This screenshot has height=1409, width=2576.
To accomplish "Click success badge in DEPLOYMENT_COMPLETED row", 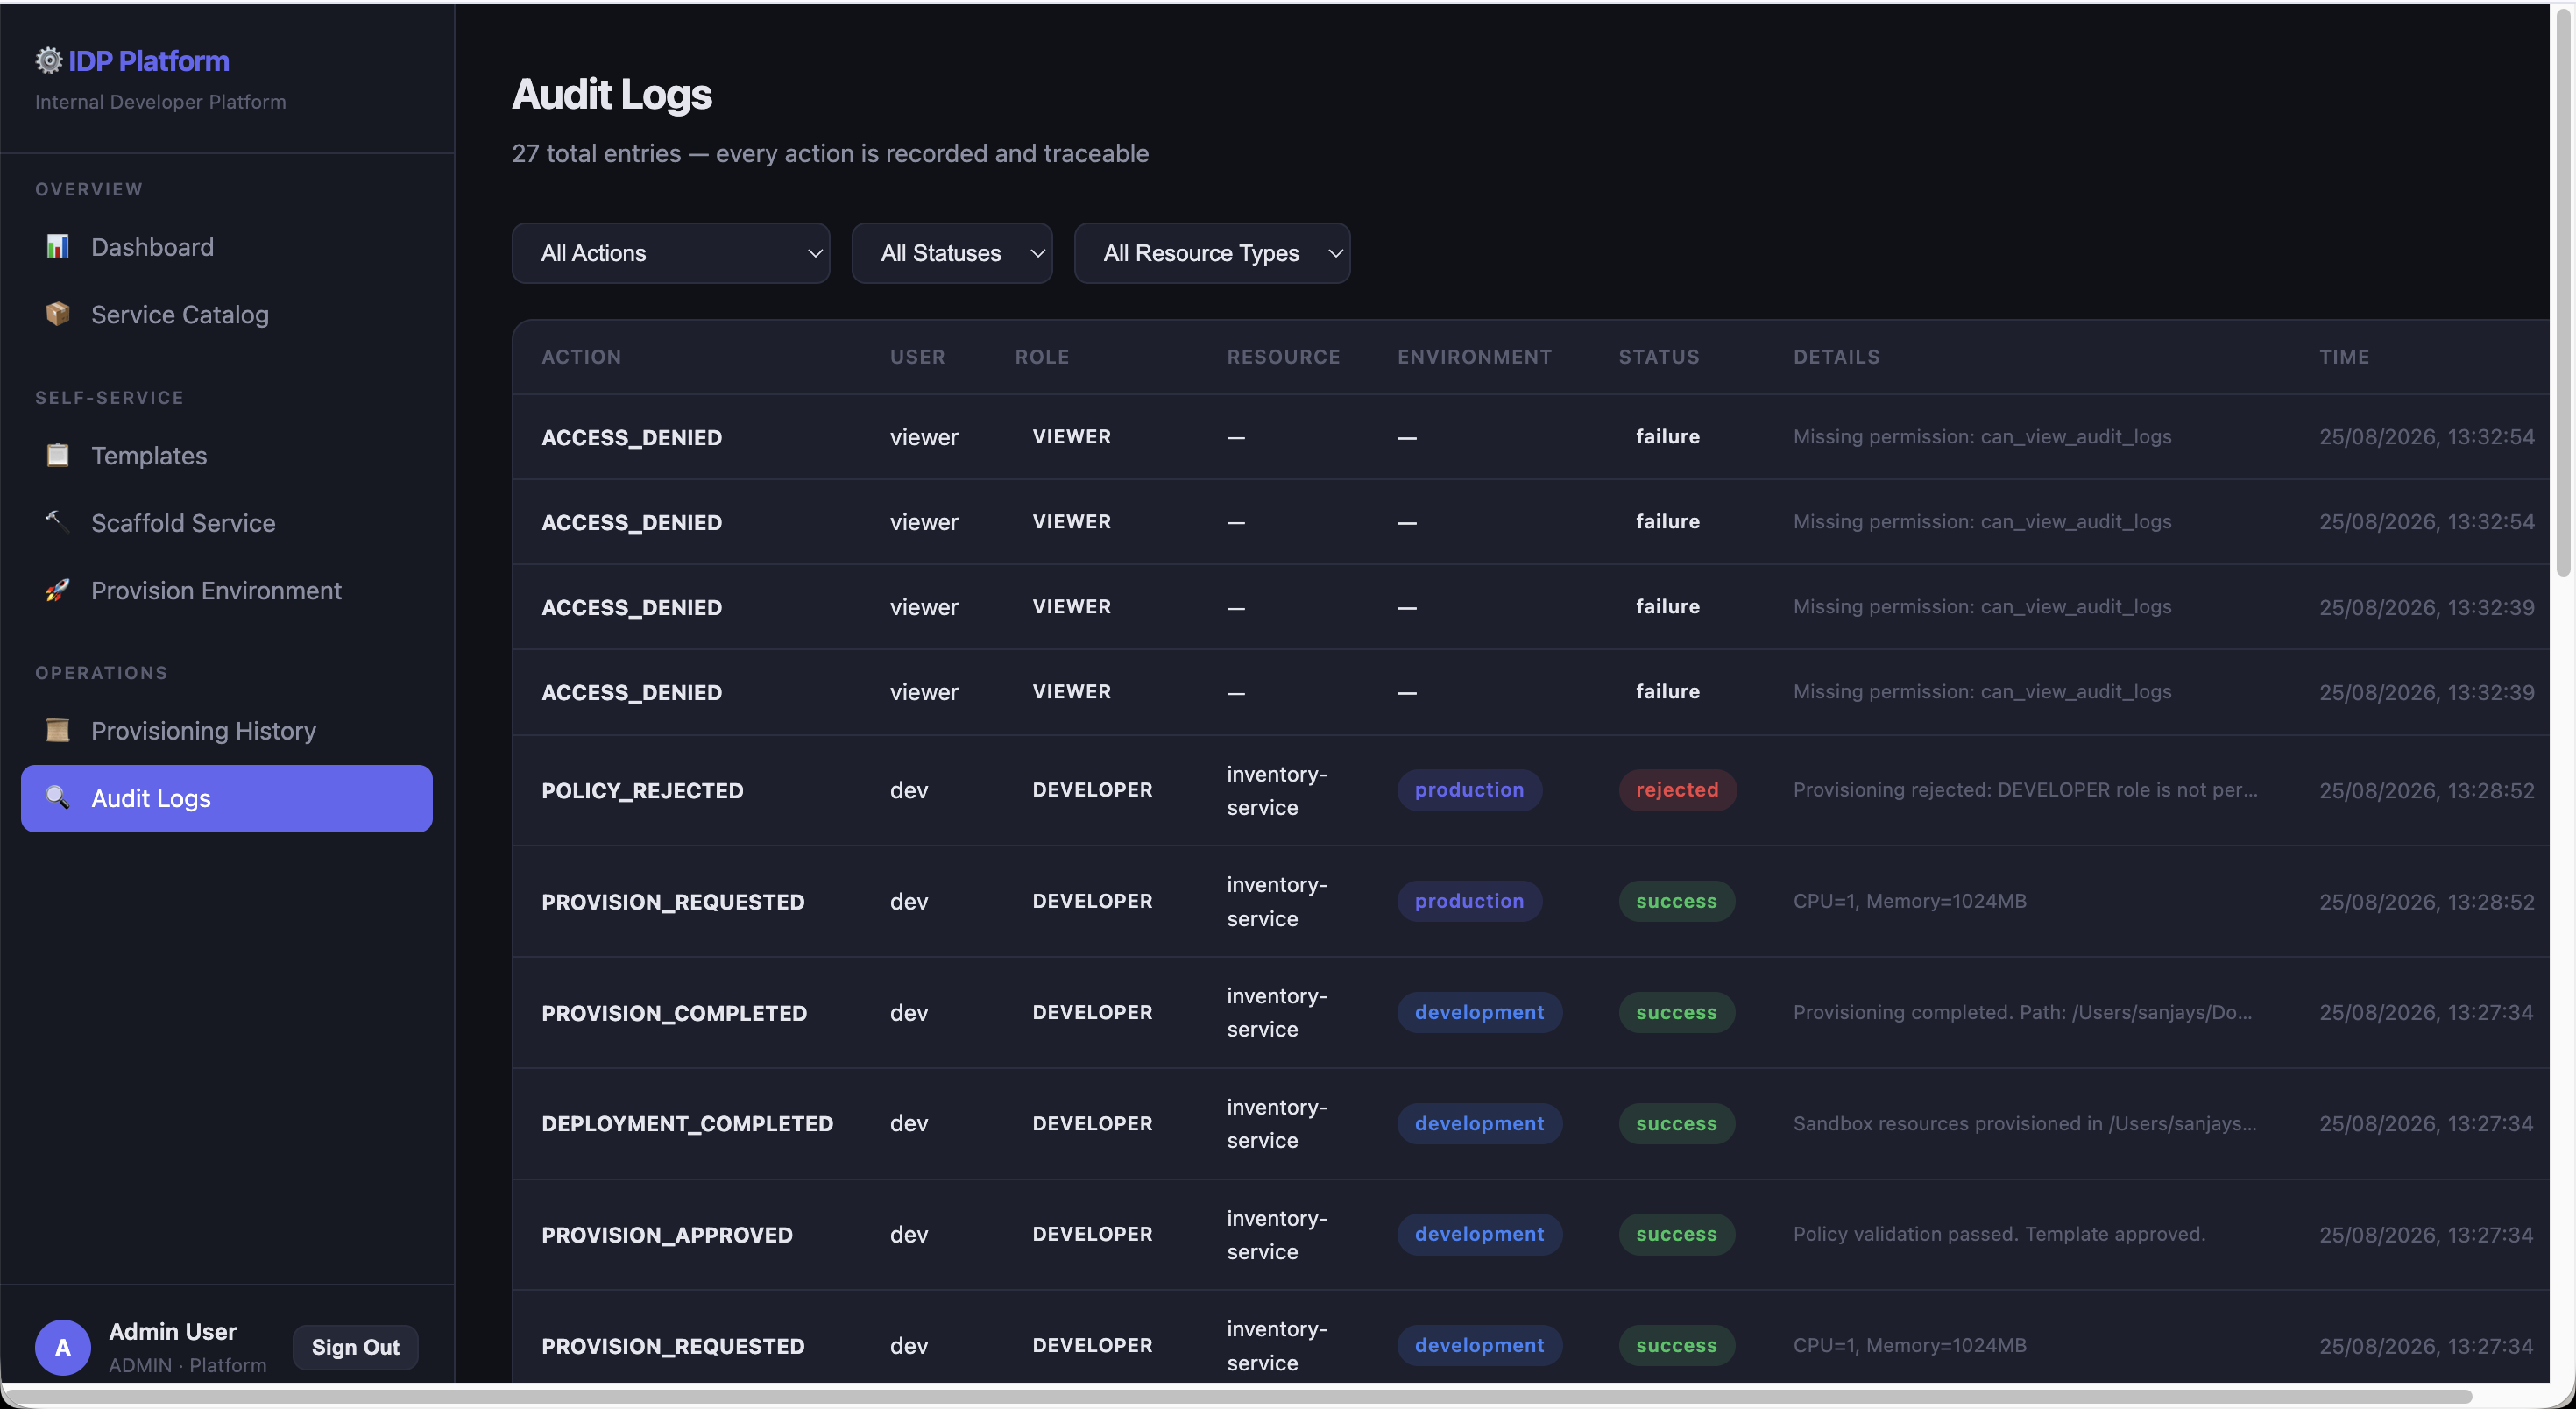I will [1677, 1123].
